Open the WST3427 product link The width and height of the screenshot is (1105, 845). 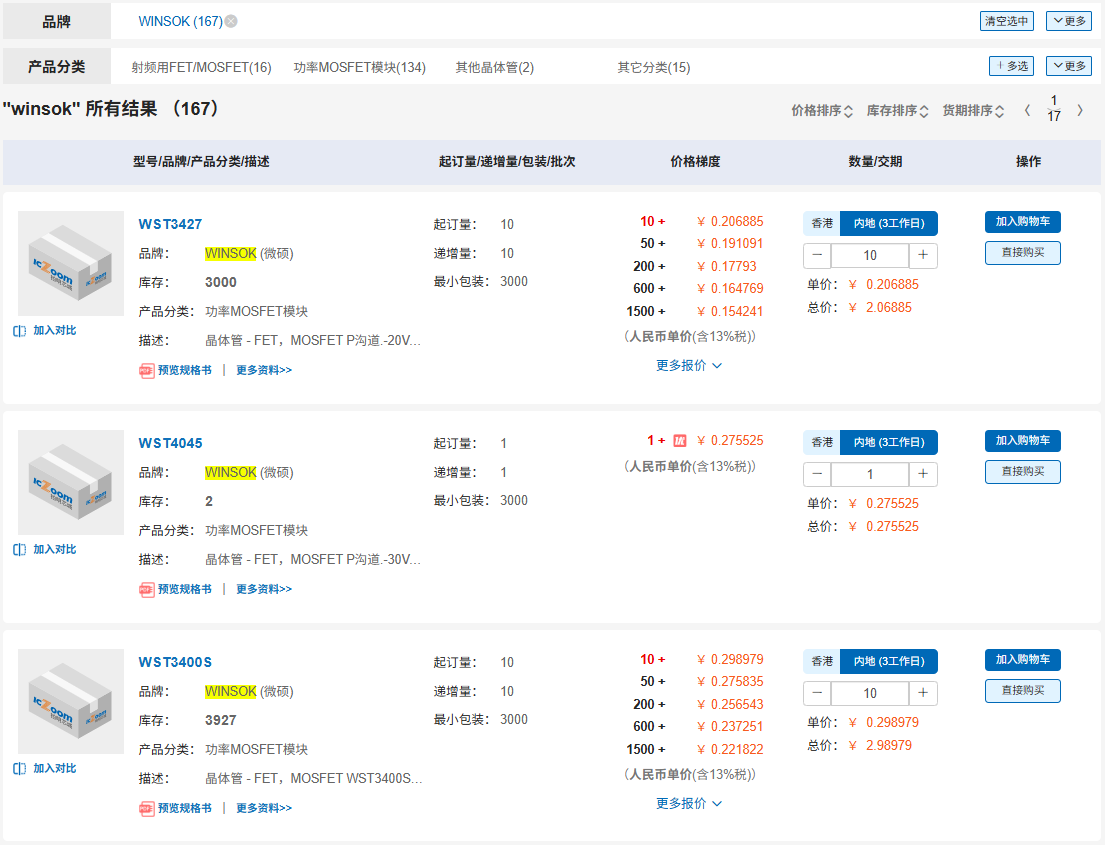[170, 224]
